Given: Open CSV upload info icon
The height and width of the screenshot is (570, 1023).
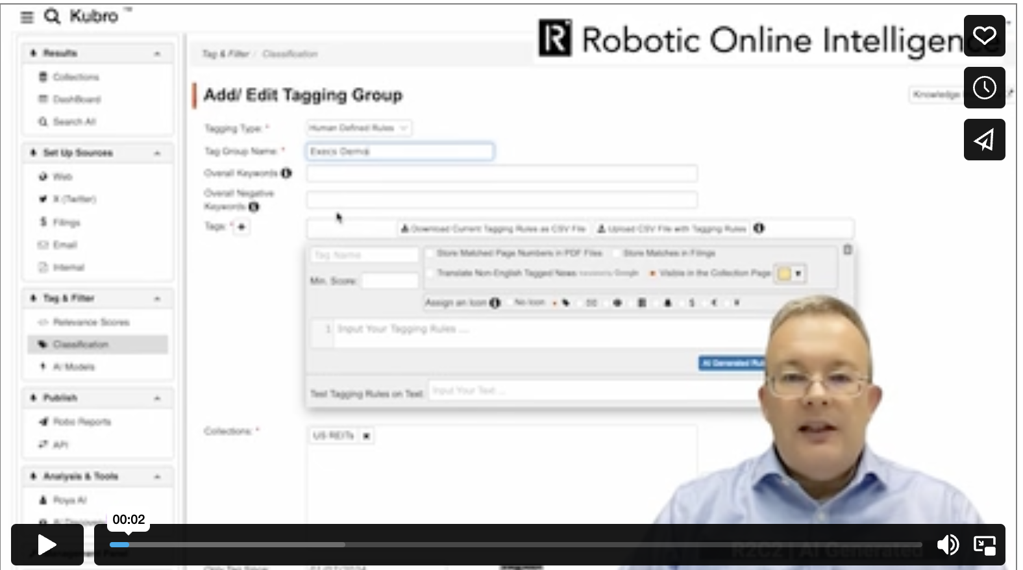Looking at the screenshot, I should pyautogui.click(x=759, y=228).
